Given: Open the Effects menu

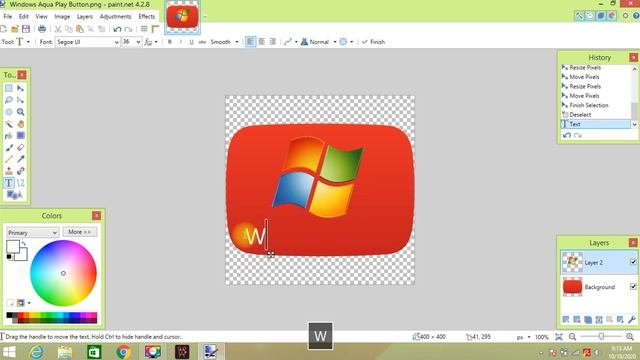Looking at the screenshot, I should tap(147, 16).
